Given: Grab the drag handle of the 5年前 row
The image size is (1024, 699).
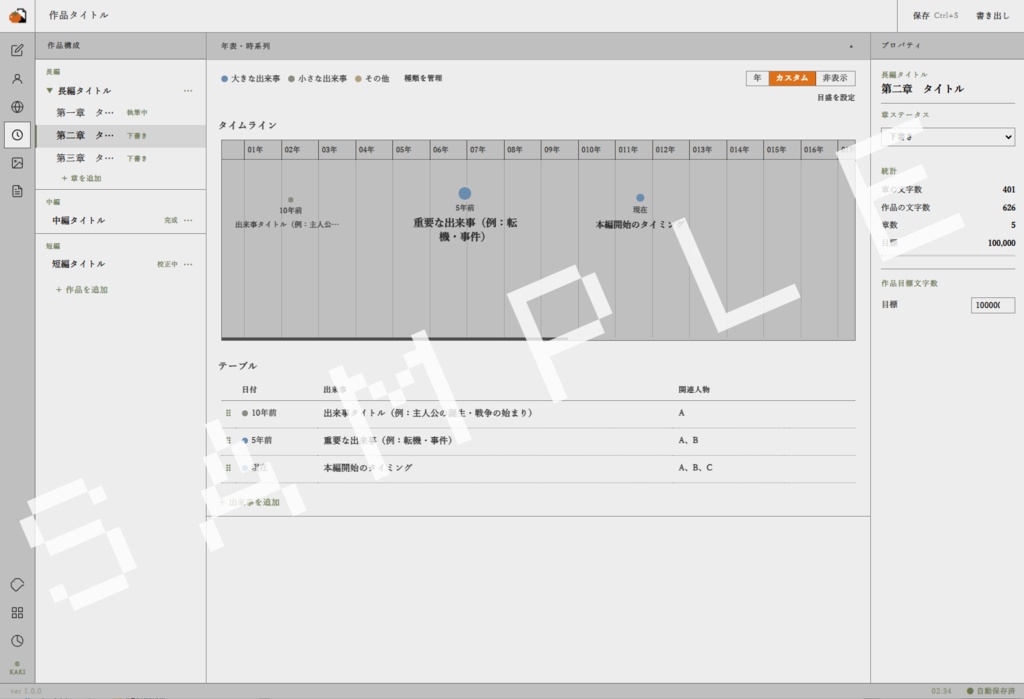Looking at the screenshot, I should [x=228, y=440].
